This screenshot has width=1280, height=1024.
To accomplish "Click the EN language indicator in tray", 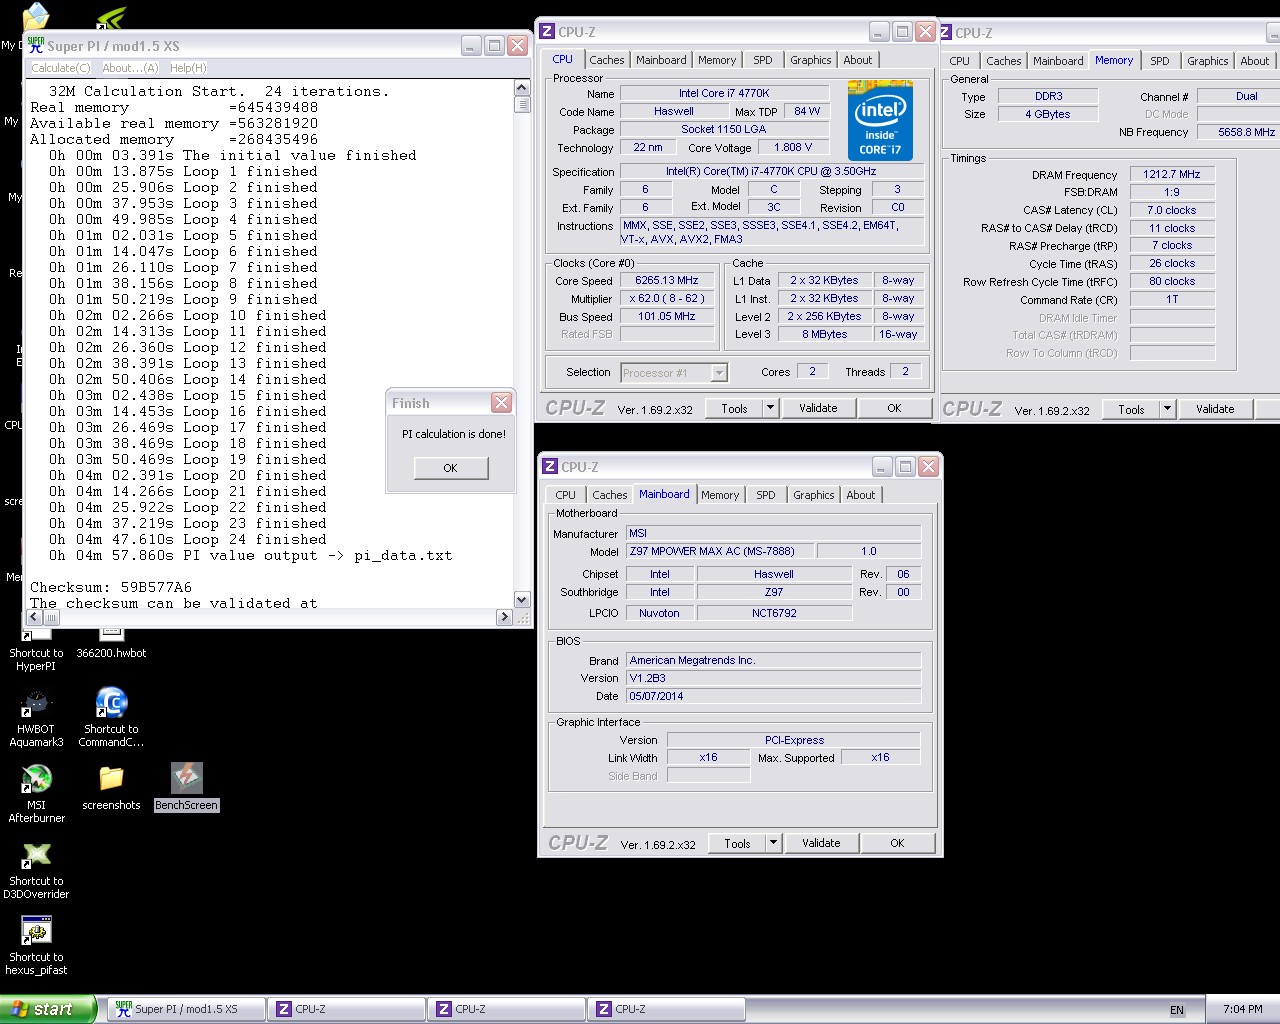I will 1177,1010.
